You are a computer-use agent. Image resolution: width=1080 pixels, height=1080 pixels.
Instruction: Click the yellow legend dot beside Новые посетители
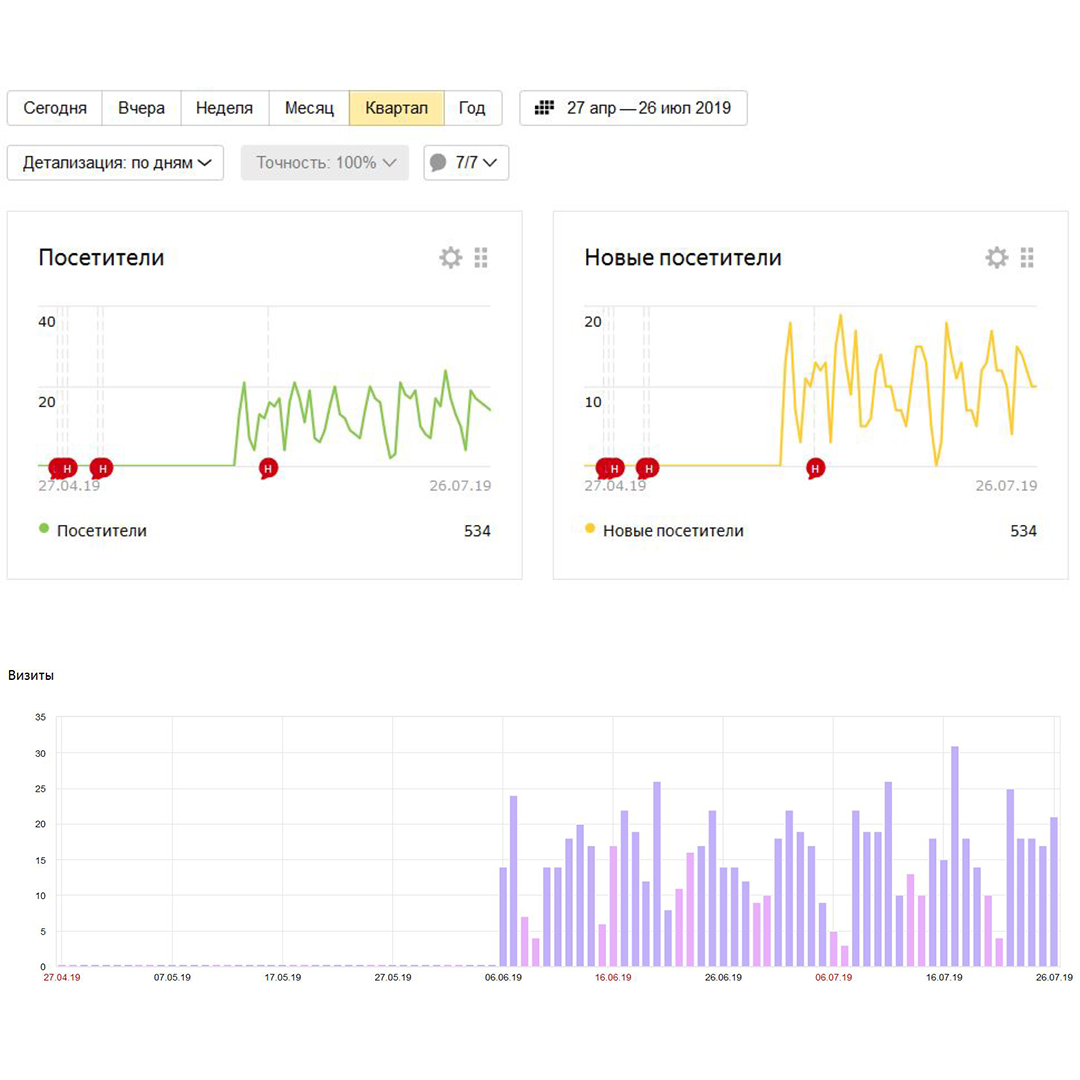point(590,529)
